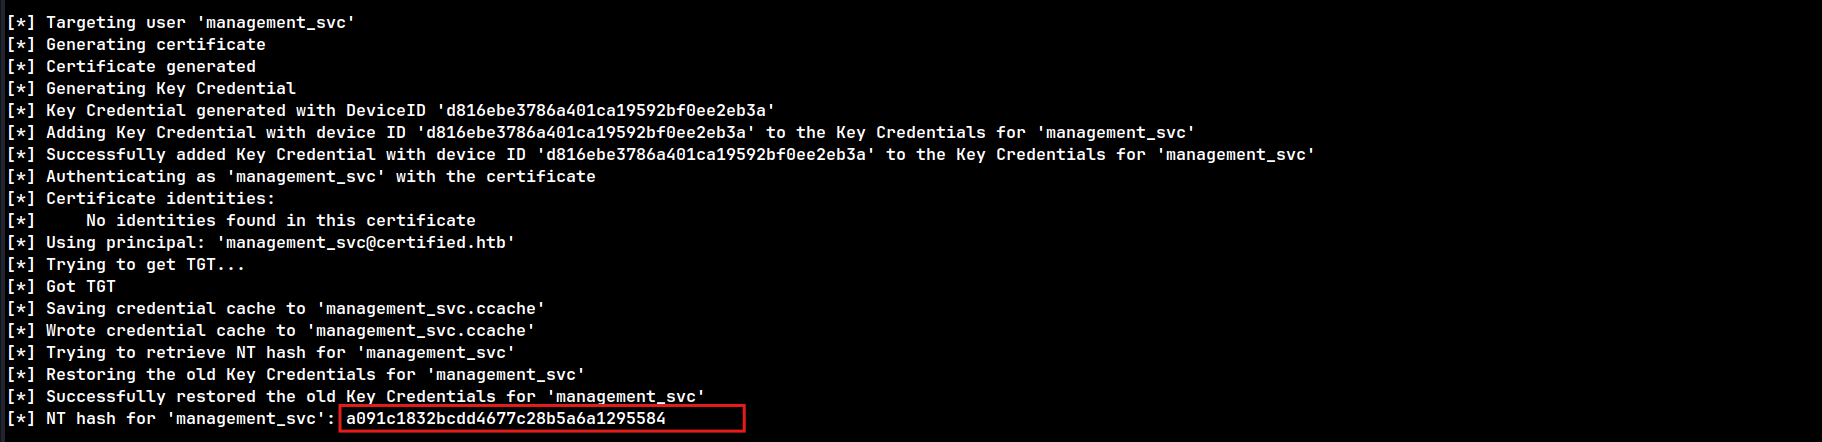Image resolution: width=1822 pixels, height=442 pixels.
Task: Select the "Generating certificate" output line
Action: 155,44
